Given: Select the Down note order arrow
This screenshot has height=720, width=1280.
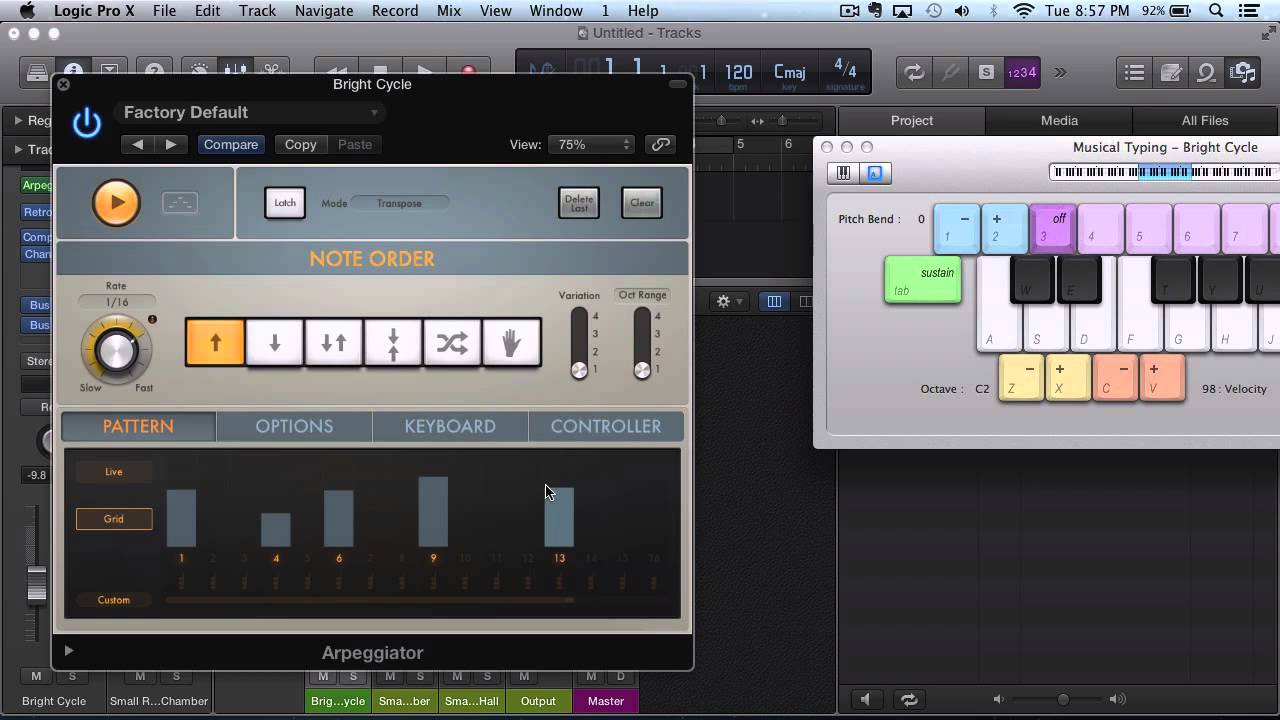Looking at the screenshot, I should (275, 343).
